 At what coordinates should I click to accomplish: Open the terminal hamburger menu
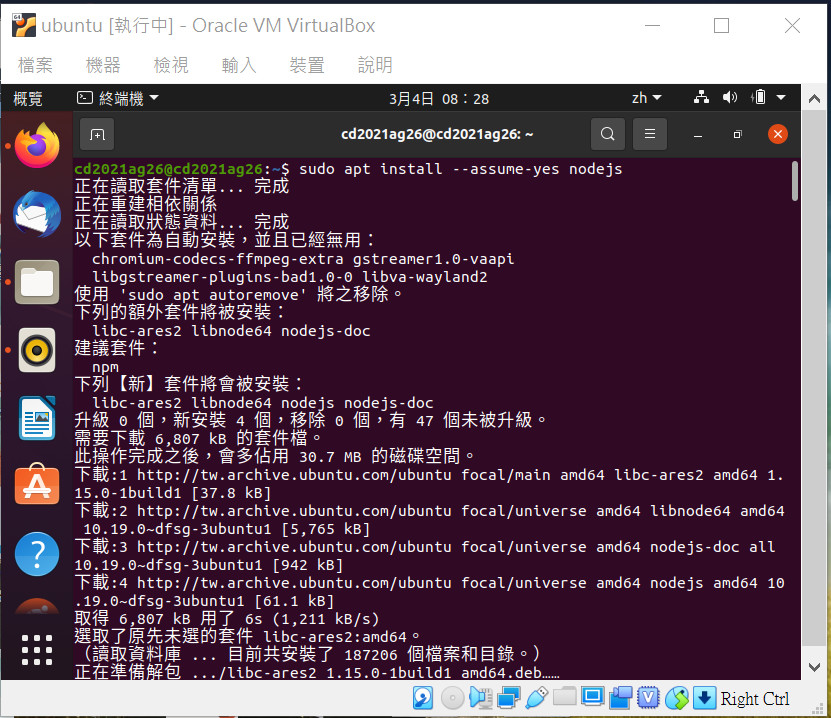(650, 134)
